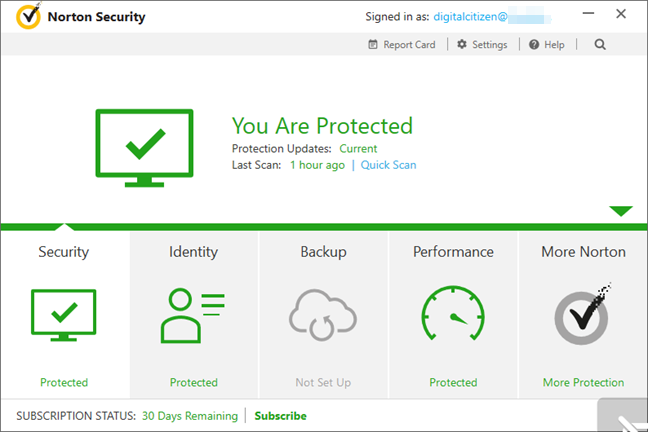Viewport: 648px width, 432px height.
Task: Click the gray corner fold bottom right
Action: pyautogui.click(x=622, y=415)
